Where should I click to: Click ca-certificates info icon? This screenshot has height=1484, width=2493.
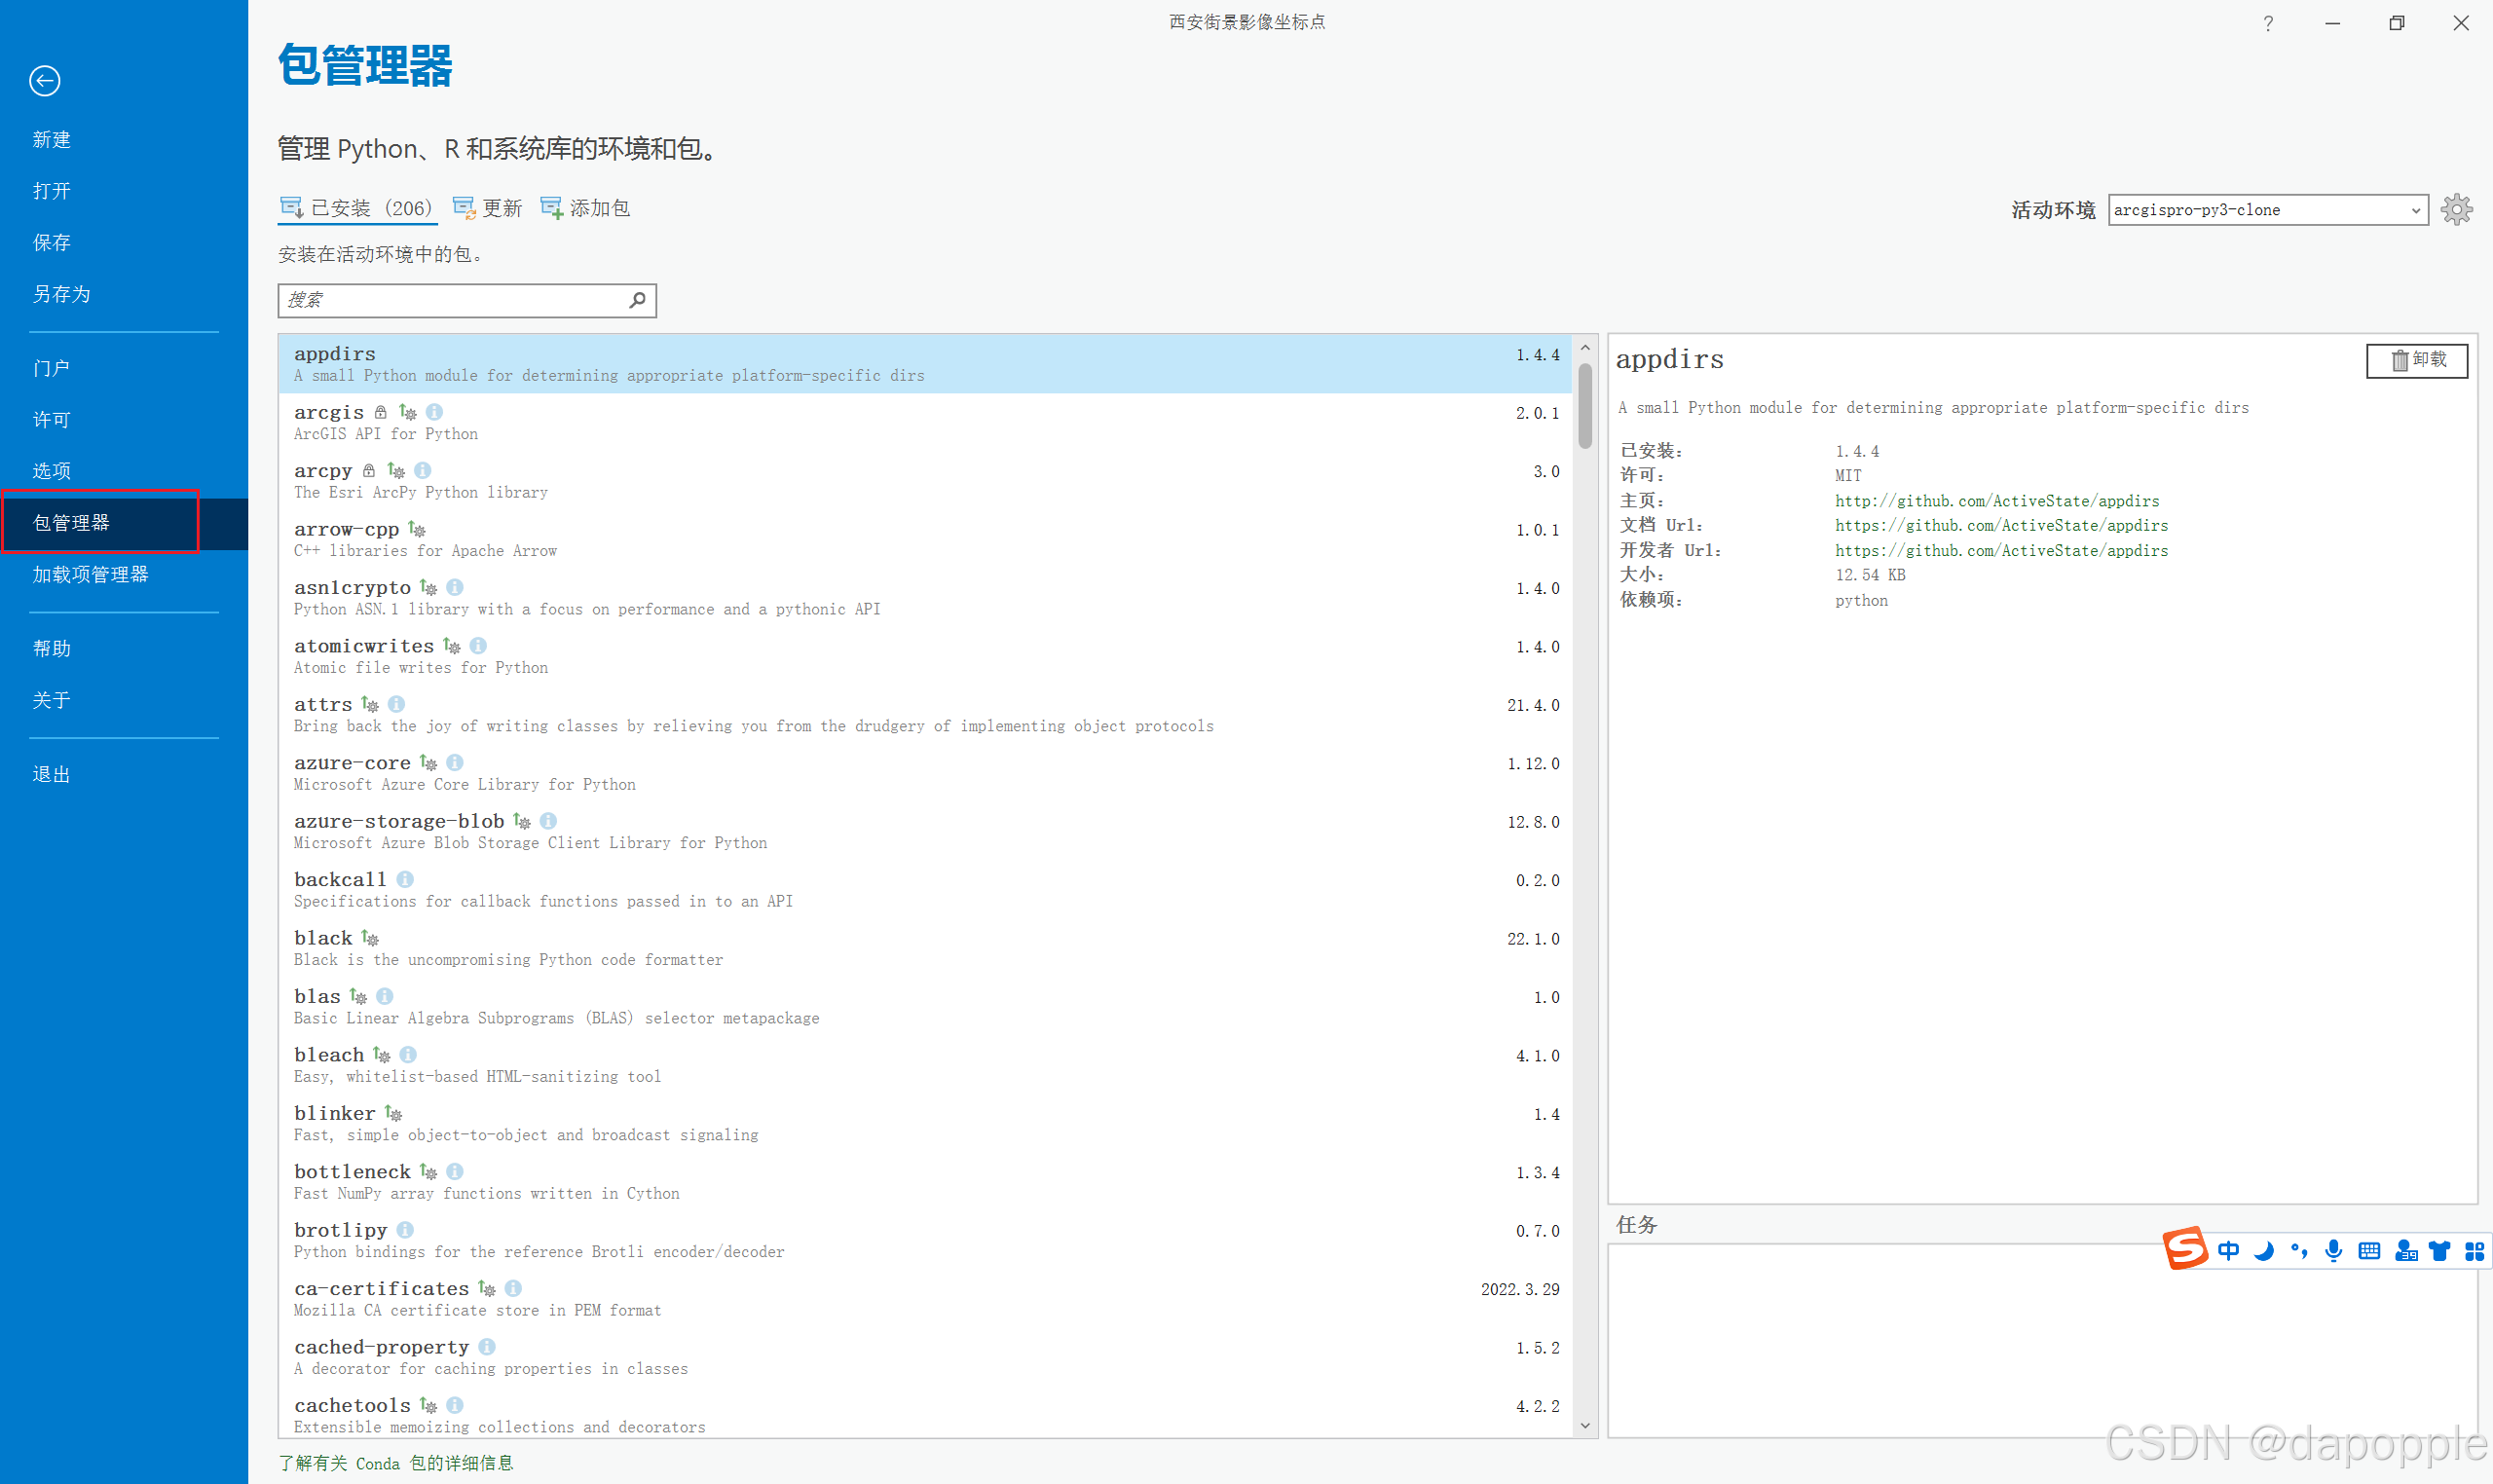(513, 1288)
